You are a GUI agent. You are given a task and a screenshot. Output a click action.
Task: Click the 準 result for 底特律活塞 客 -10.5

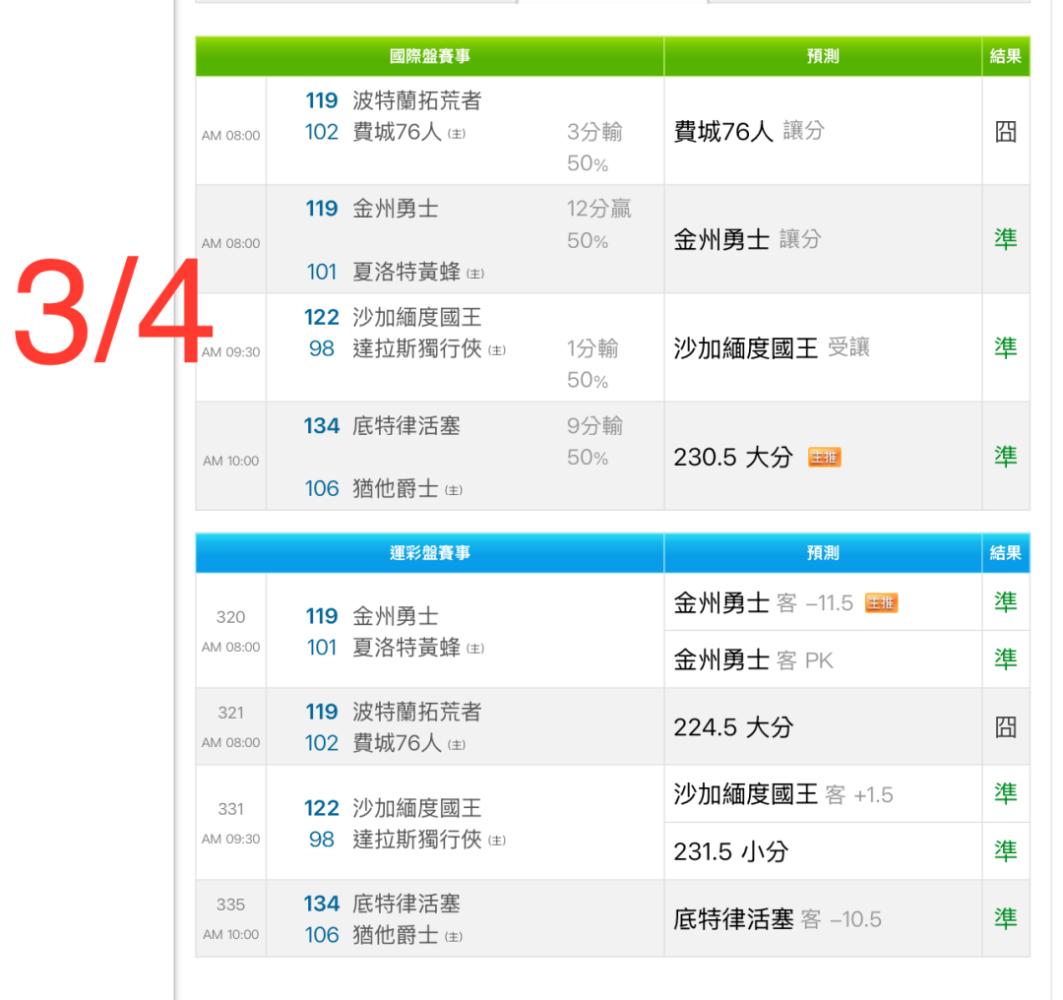pos(1005,919)
